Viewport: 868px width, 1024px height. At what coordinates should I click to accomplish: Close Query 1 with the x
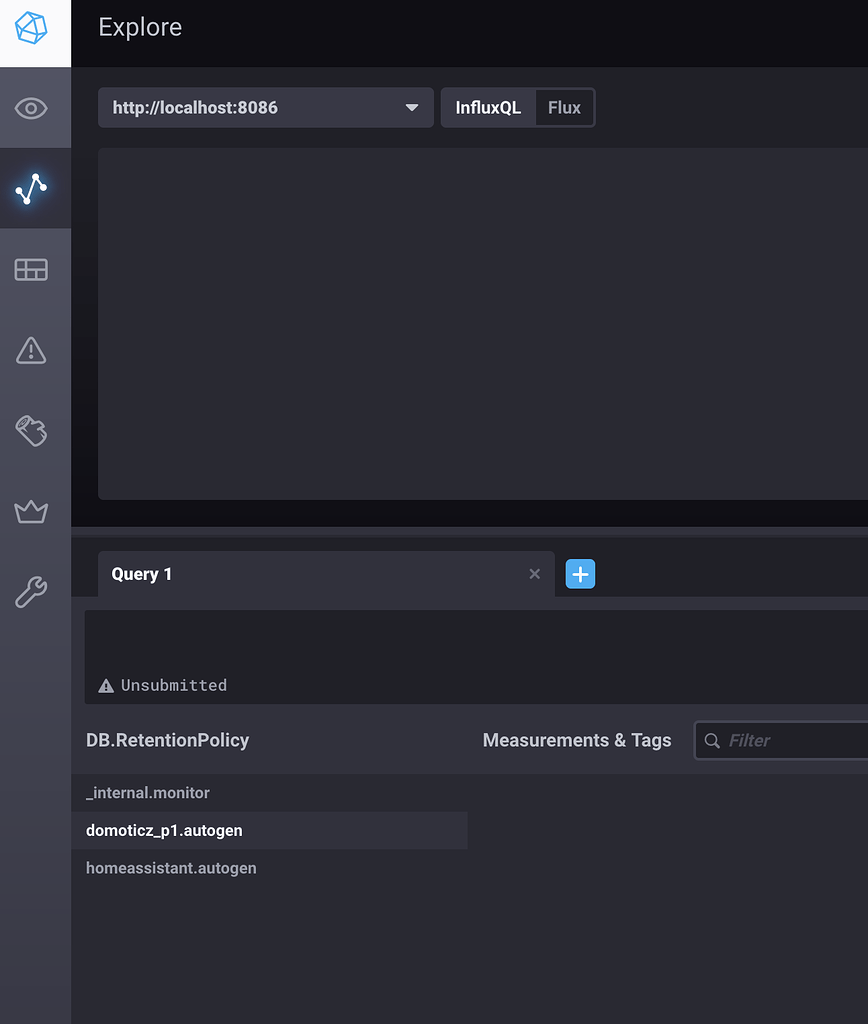pyautogui.click(x=534, y=573)
